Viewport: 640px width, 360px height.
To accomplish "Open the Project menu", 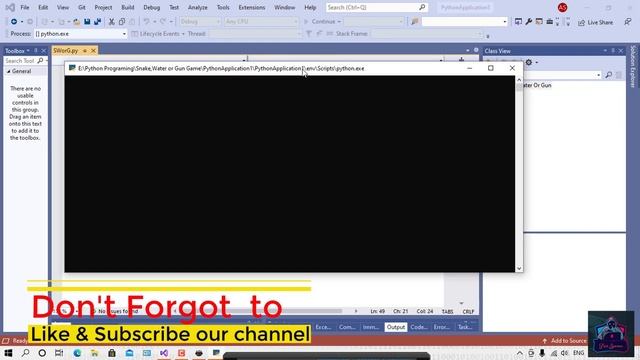I will 103,7.
